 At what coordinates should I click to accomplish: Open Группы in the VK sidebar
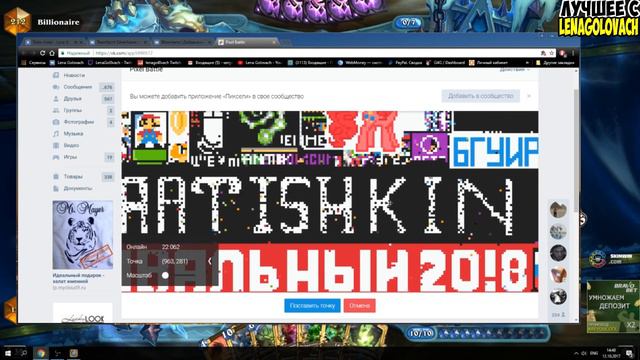coord(73,110)
